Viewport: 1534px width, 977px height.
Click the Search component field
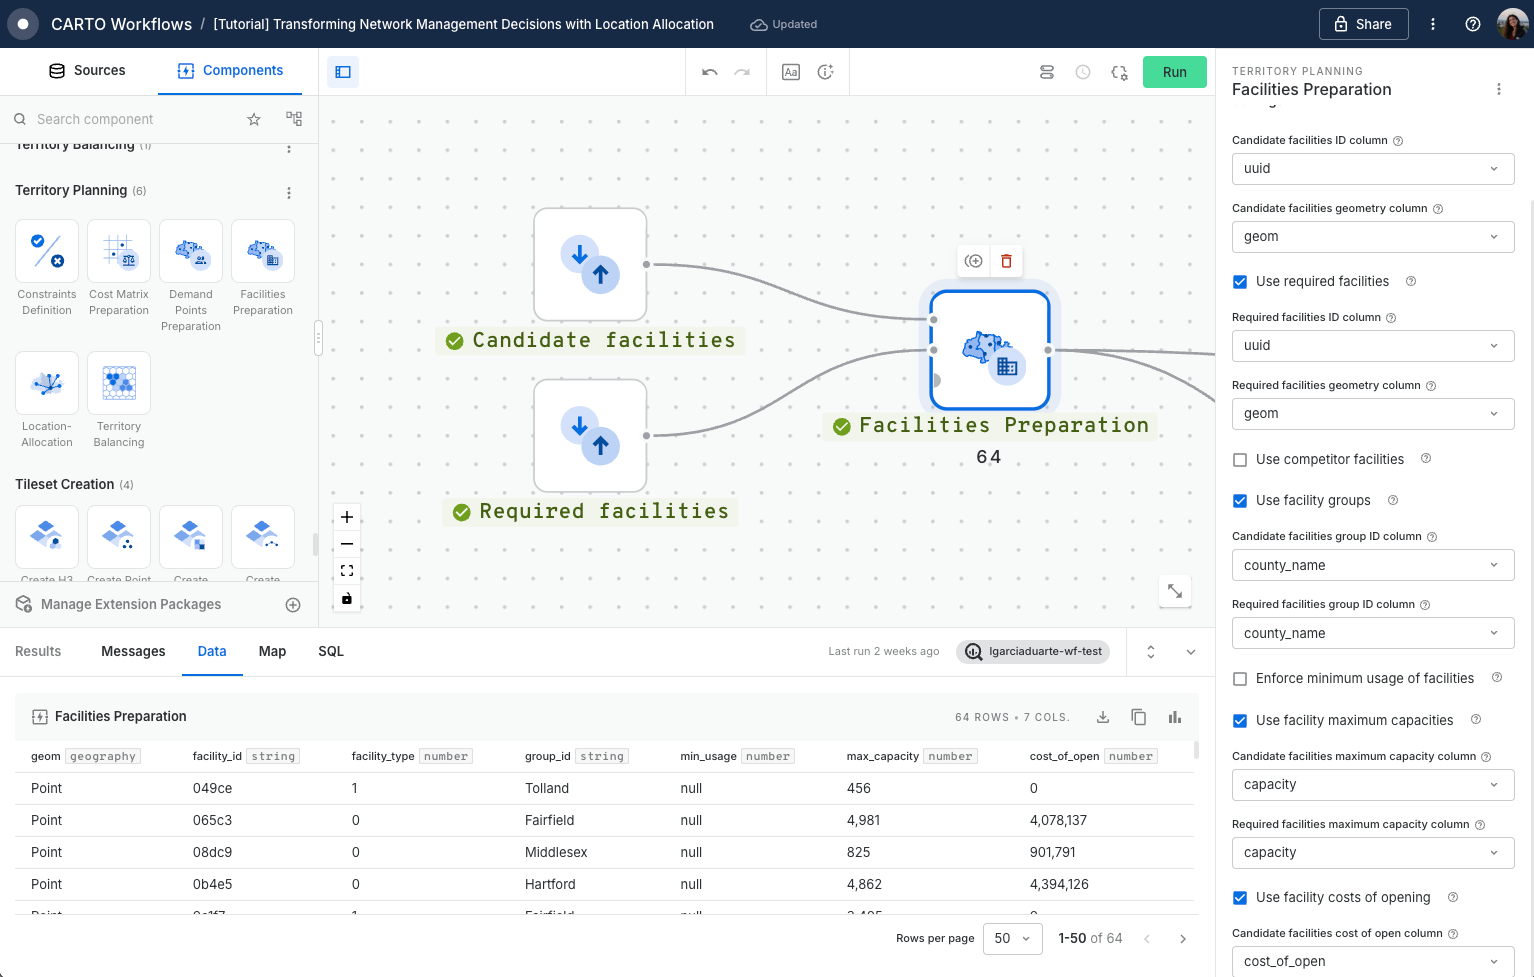point(130,119)
